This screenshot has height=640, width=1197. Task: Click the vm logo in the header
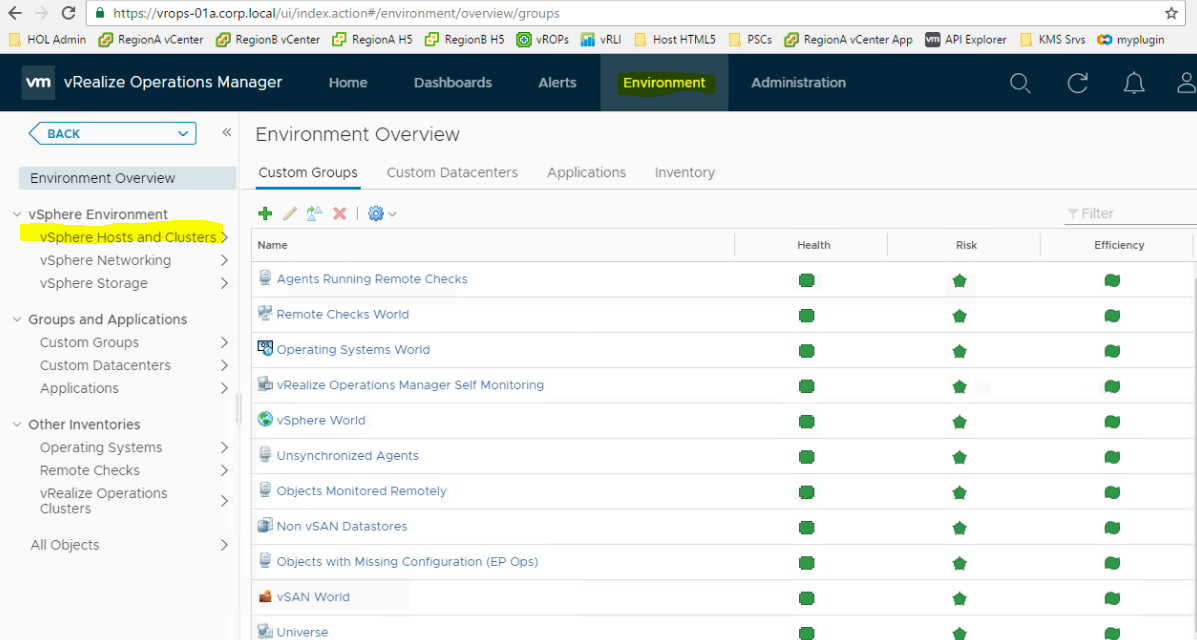point(38,82)
